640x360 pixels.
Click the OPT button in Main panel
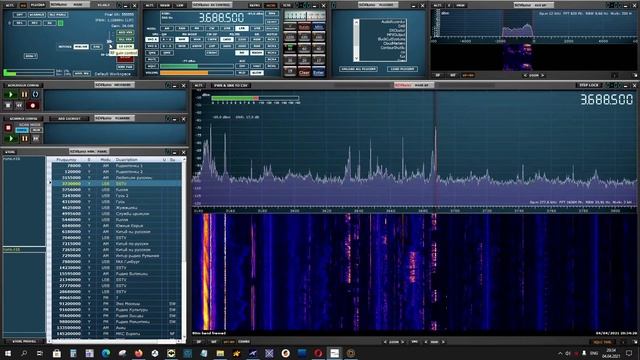click(x=19, y=15)
